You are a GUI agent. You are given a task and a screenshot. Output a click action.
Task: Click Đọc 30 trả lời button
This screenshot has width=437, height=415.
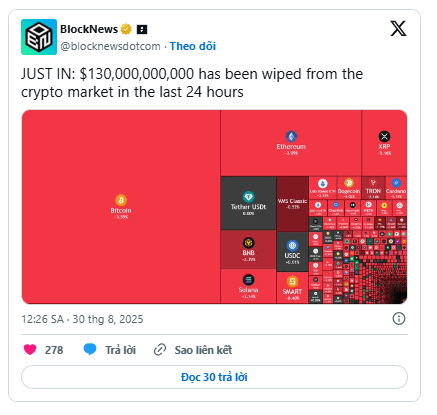214,377
